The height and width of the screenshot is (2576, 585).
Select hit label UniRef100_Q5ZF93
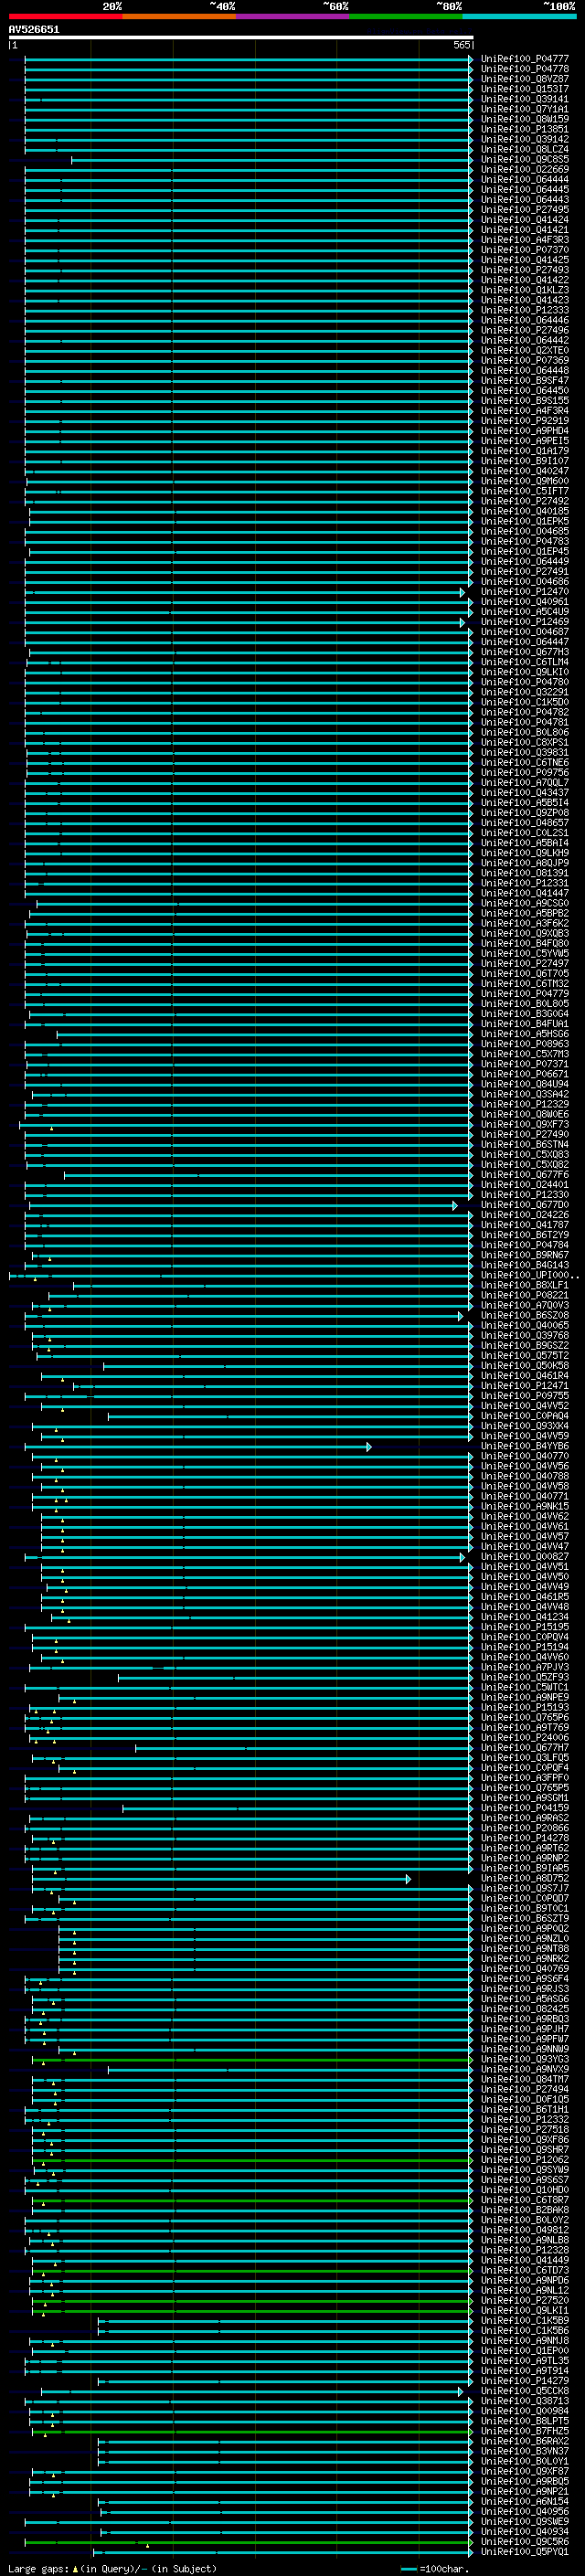pyautogui.click(x=525, y=1677)
